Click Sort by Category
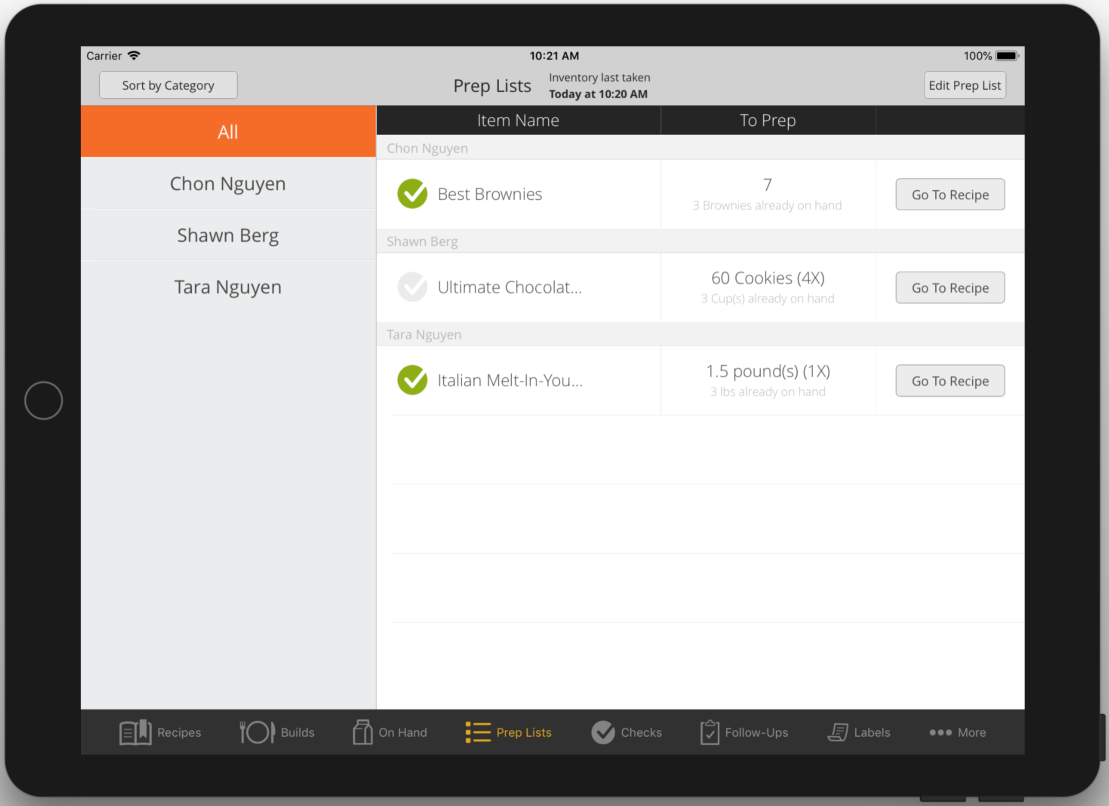 (x=167, y=85)
